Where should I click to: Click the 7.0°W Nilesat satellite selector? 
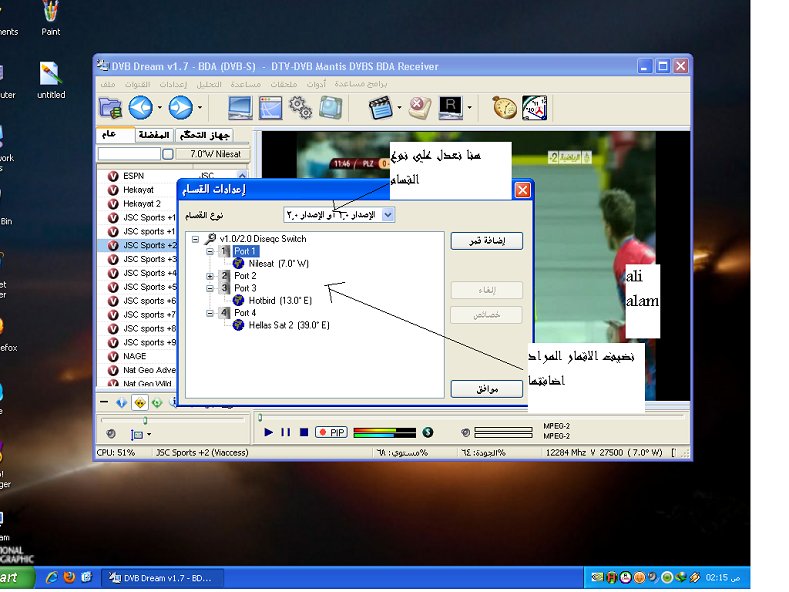tap(213, 154)
